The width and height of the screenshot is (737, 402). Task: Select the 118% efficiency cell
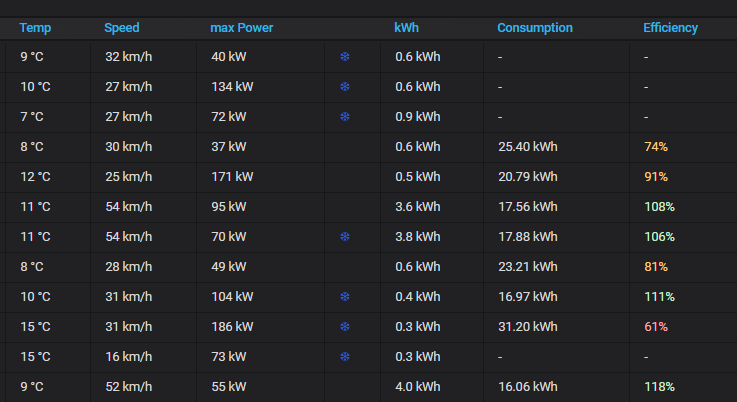tap(659, 386)
